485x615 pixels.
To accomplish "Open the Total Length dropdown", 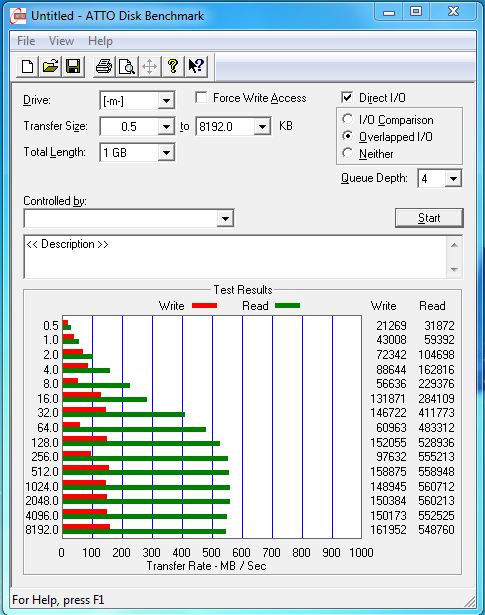I will pos(166,153).
